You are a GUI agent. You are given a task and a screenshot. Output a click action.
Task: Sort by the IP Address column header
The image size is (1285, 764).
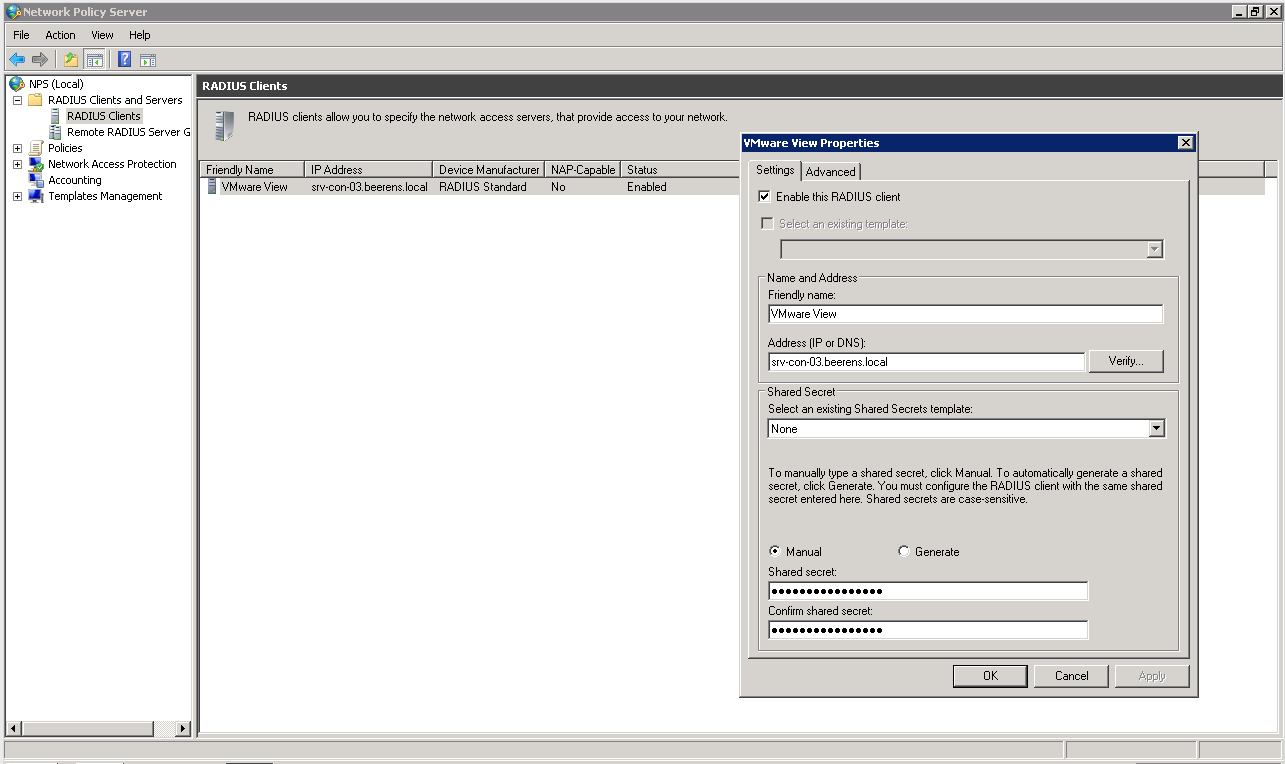368,170
